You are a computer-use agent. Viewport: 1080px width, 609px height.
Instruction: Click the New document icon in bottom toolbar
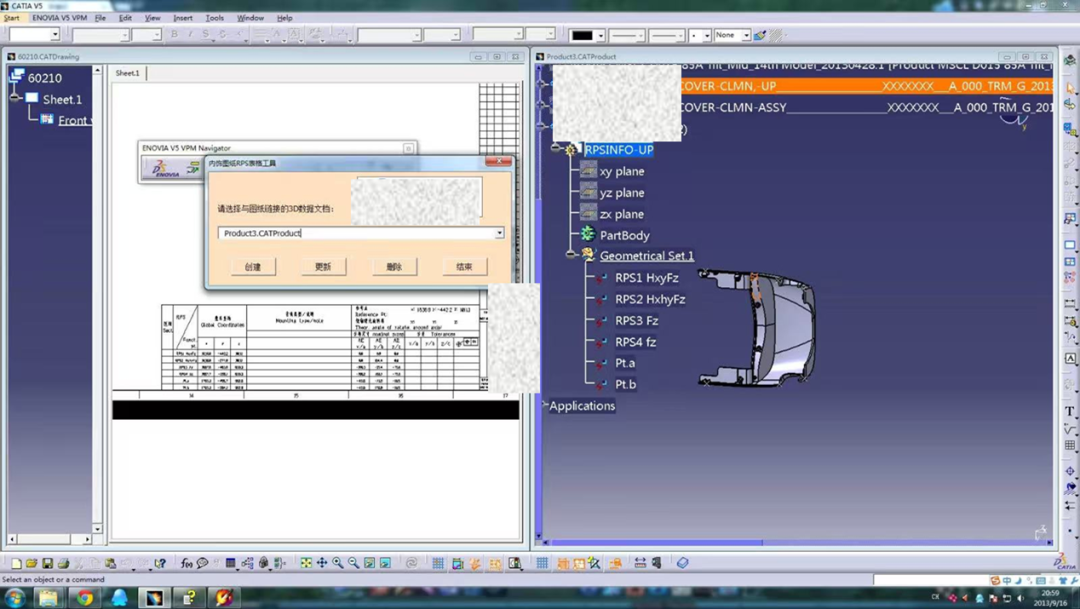click(x=16, y=564)
